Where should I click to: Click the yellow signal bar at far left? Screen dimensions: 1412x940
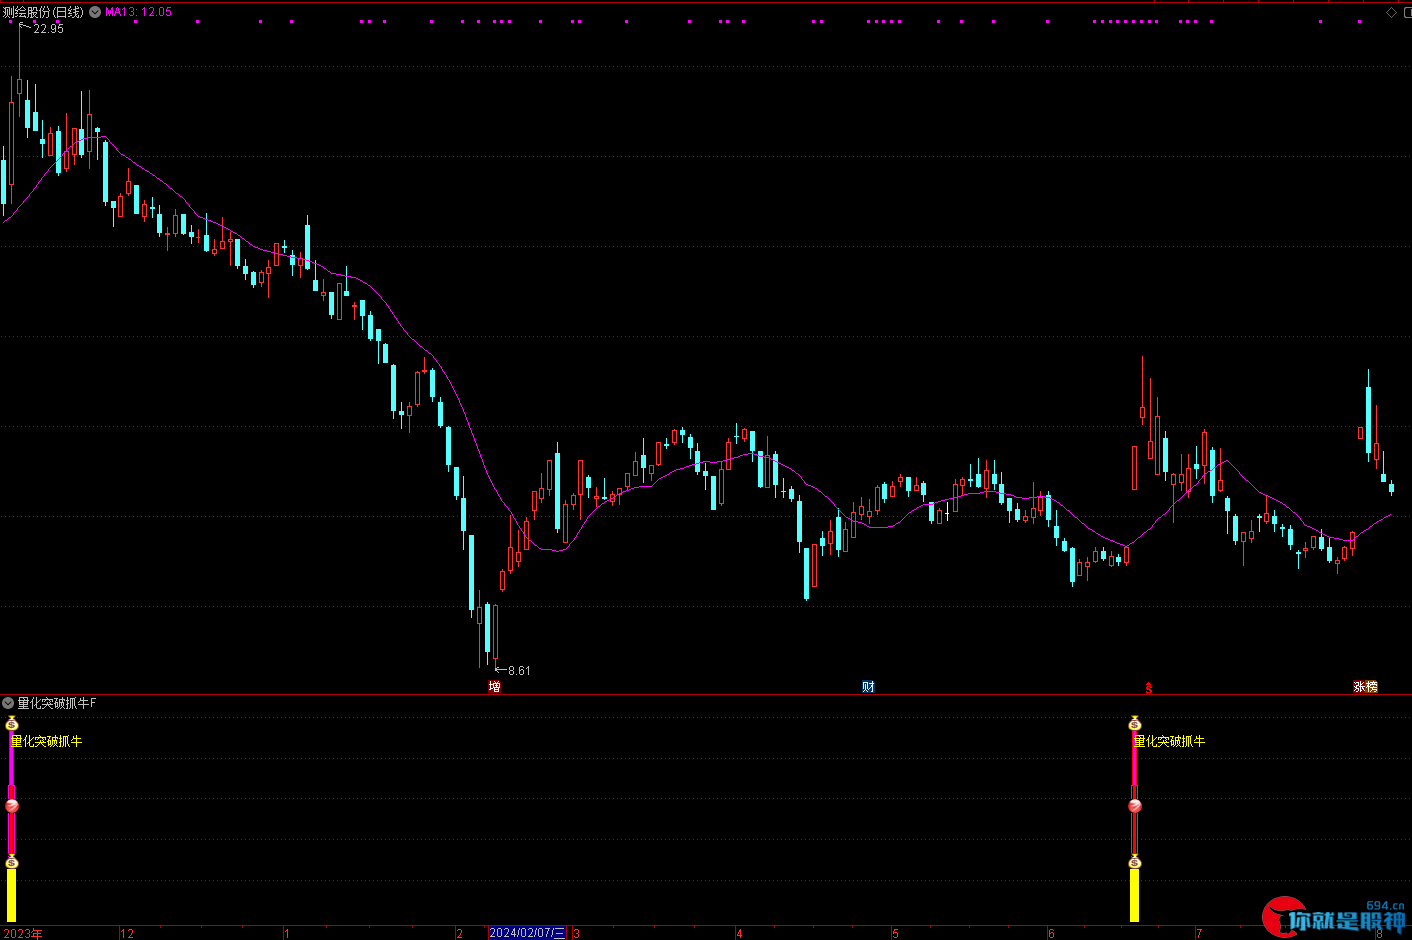coord(12,895)
